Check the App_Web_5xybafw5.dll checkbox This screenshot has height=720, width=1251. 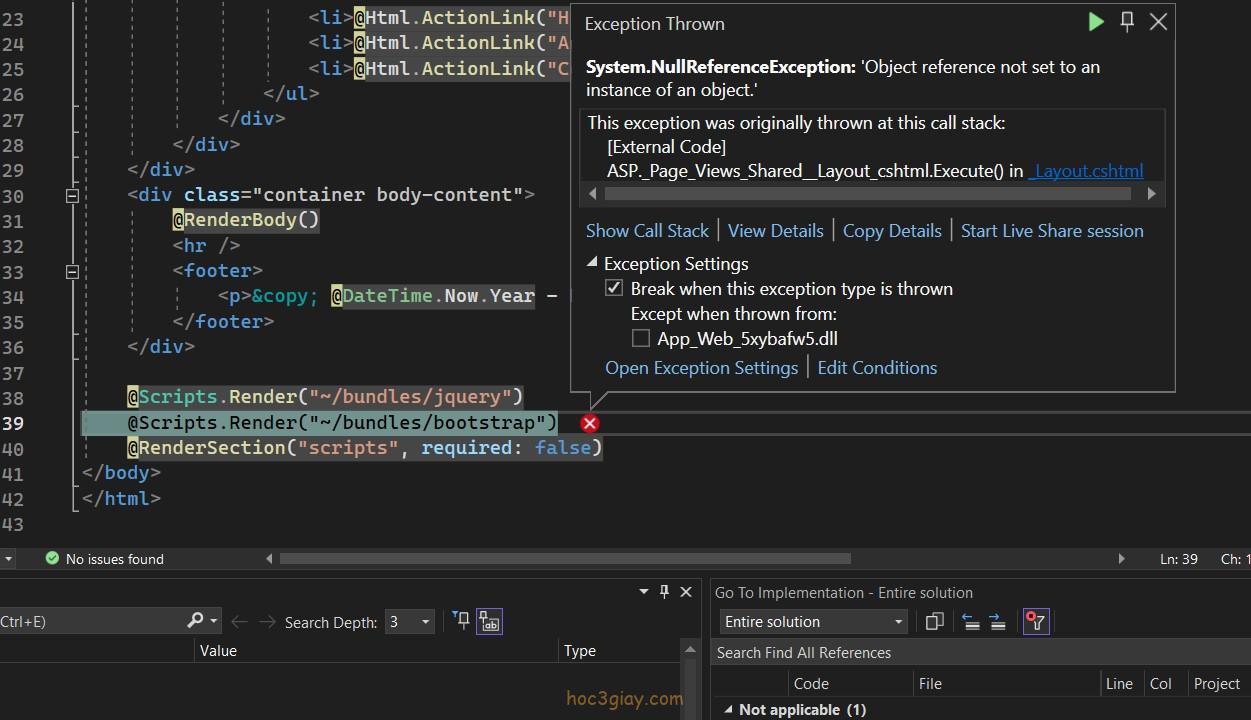click(640, 339)
